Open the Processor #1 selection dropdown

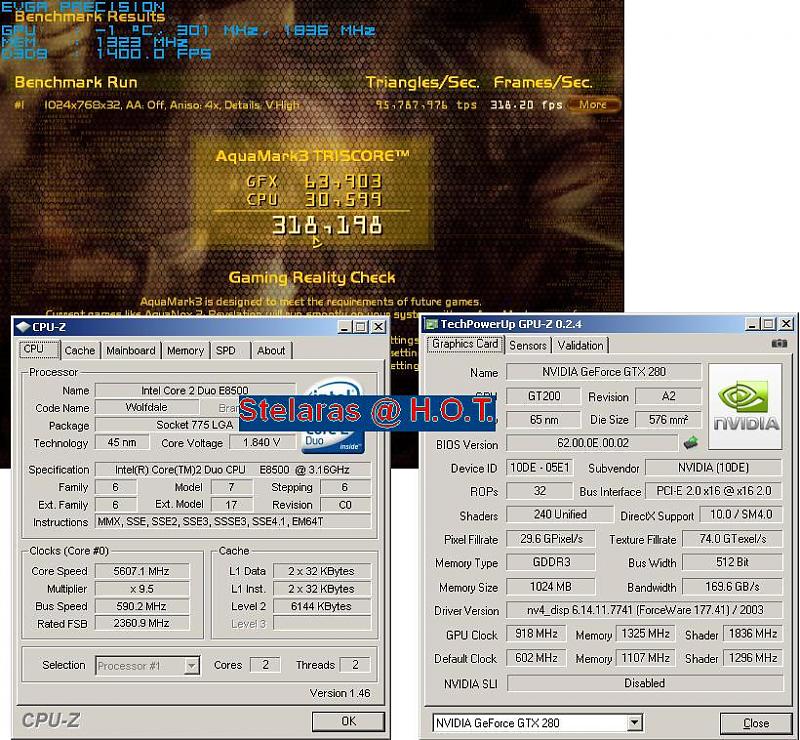(192, 665)
